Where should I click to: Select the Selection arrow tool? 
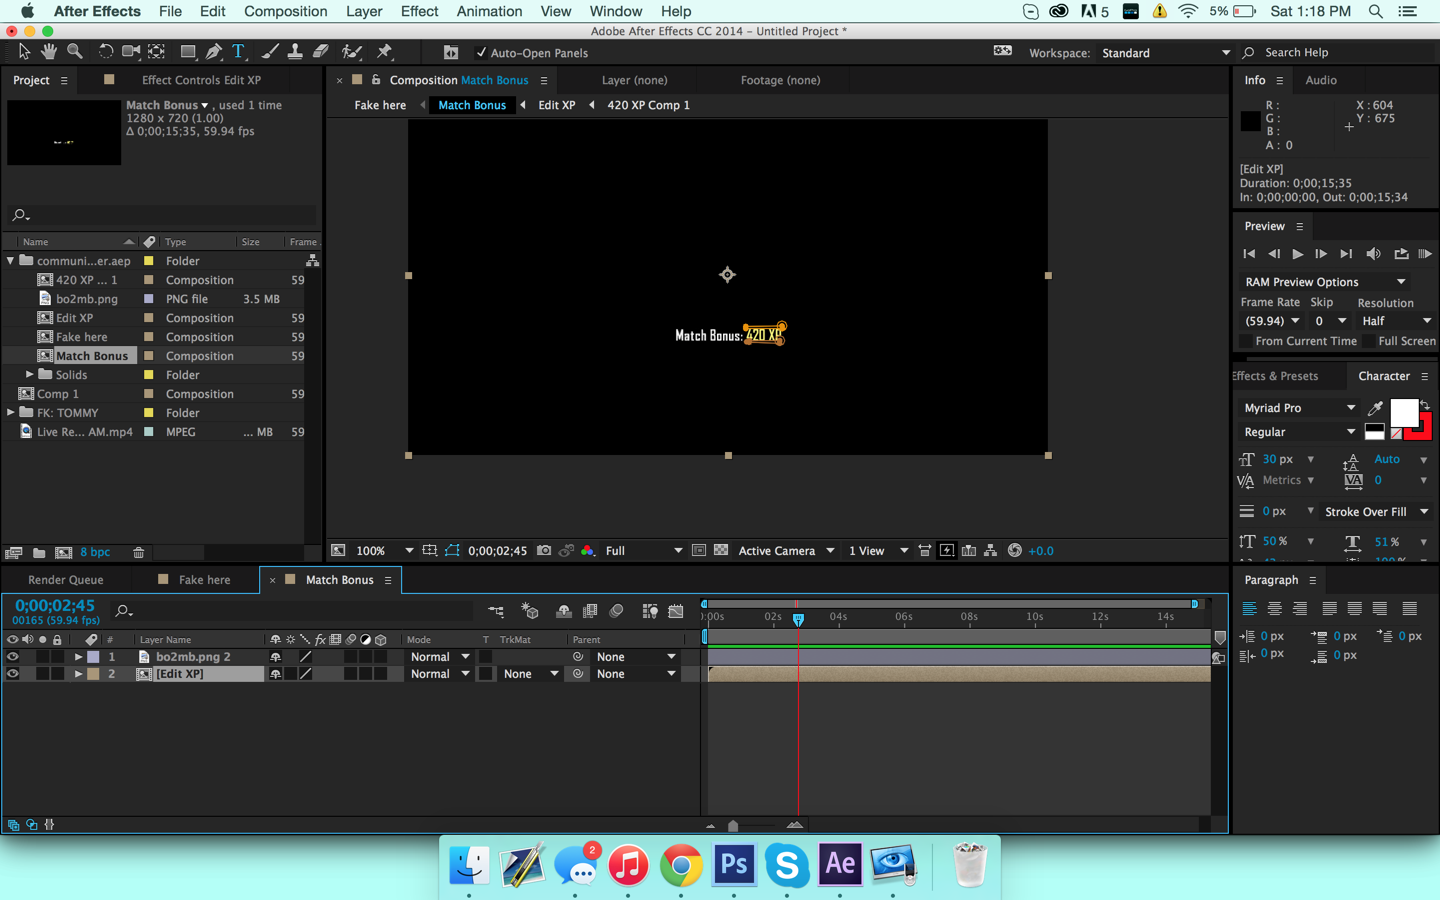click(x=24, y=51)
